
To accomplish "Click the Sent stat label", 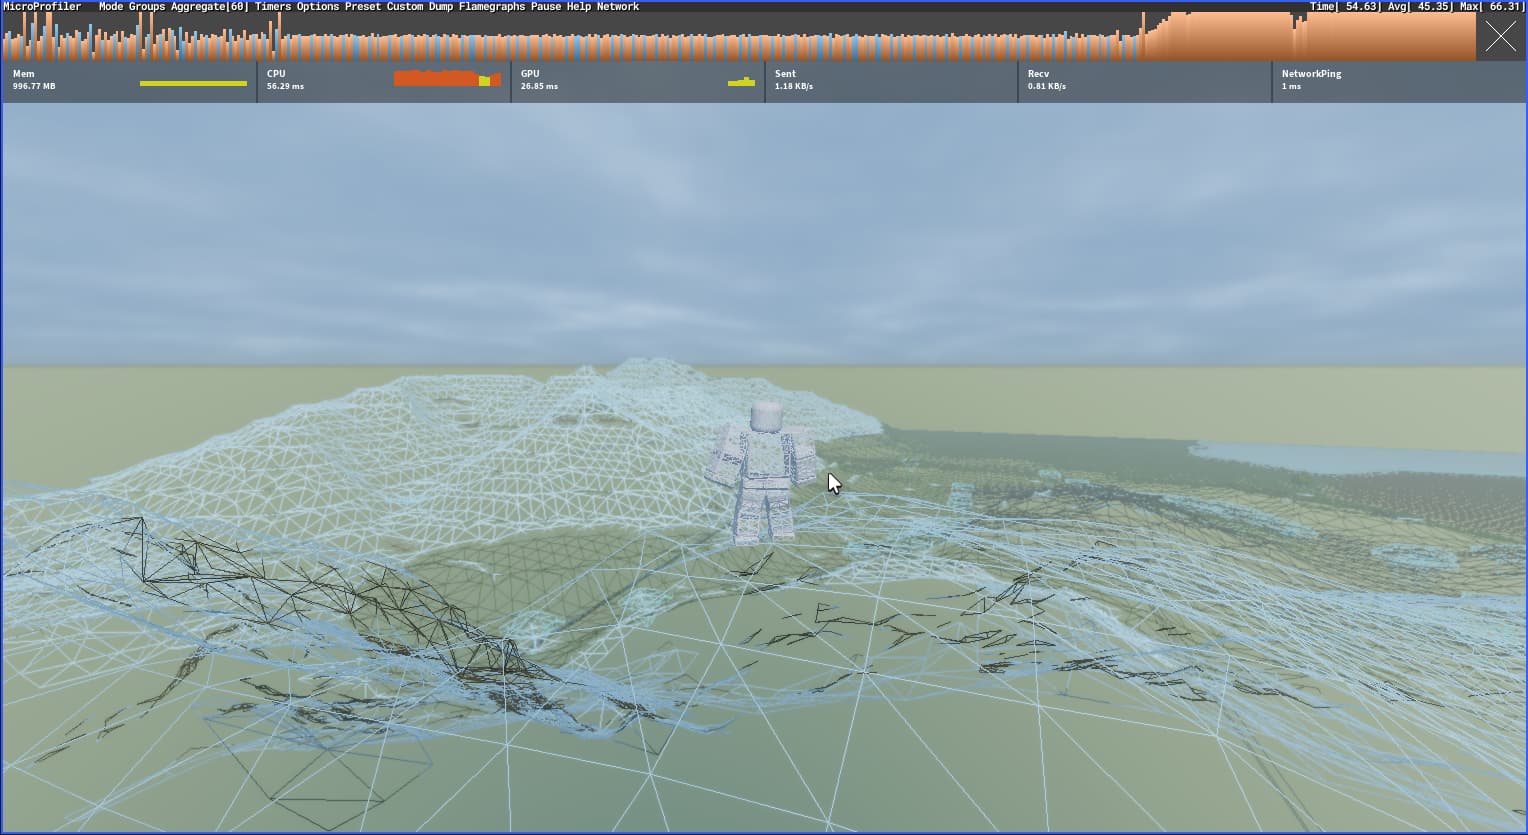I will point(785,74).
